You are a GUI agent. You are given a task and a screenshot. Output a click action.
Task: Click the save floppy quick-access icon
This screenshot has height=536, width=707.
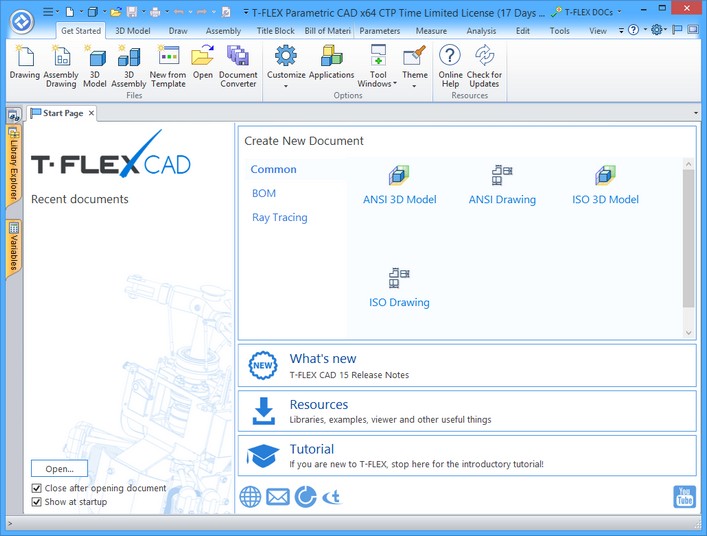(132, 12)
